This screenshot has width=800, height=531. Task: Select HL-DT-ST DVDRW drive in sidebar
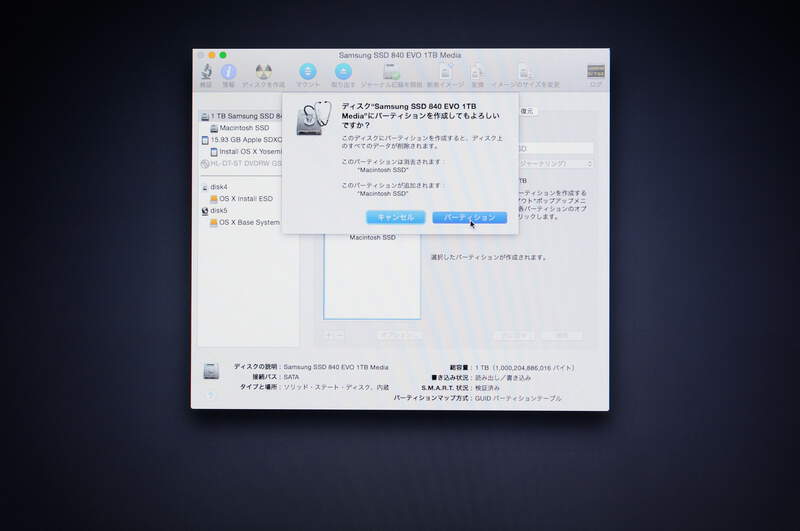241,164
